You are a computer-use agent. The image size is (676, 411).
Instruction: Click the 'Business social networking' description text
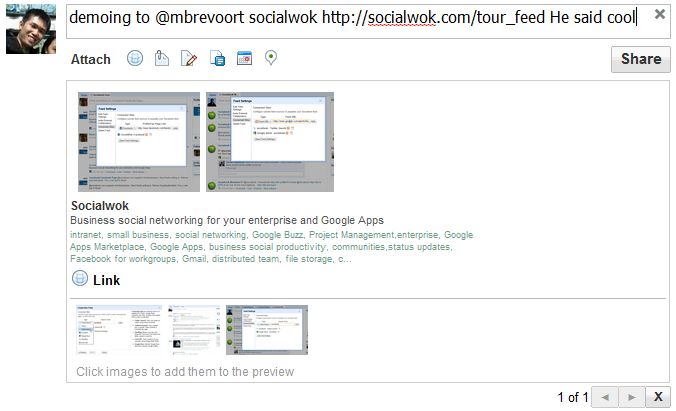pos(227,220)
